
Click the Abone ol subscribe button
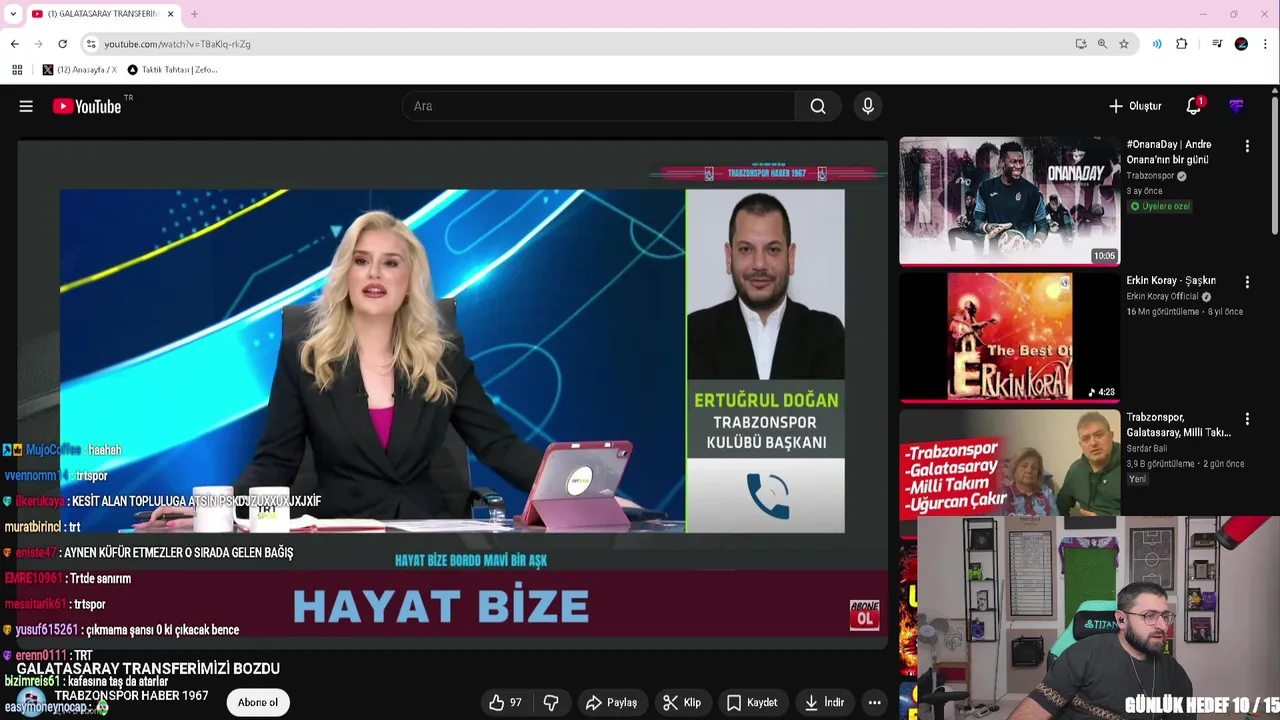coord(258,703)
